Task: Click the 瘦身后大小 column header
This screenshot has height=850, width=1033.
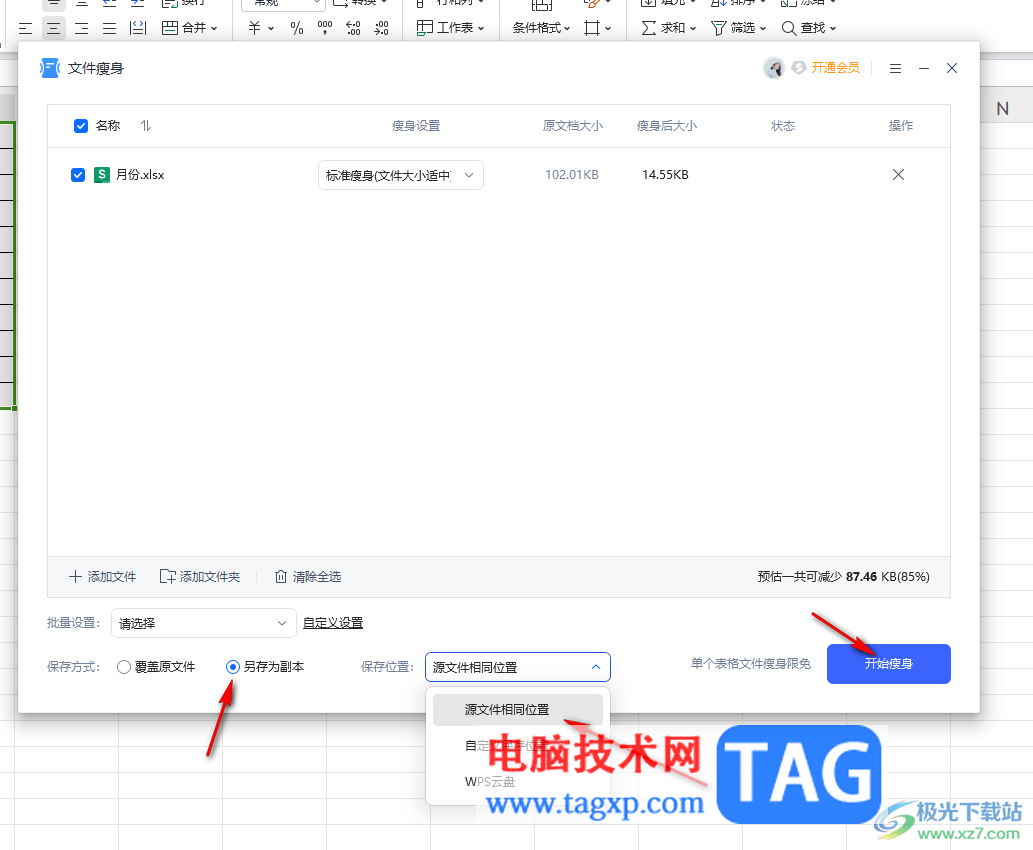Action: coord(667,126)
